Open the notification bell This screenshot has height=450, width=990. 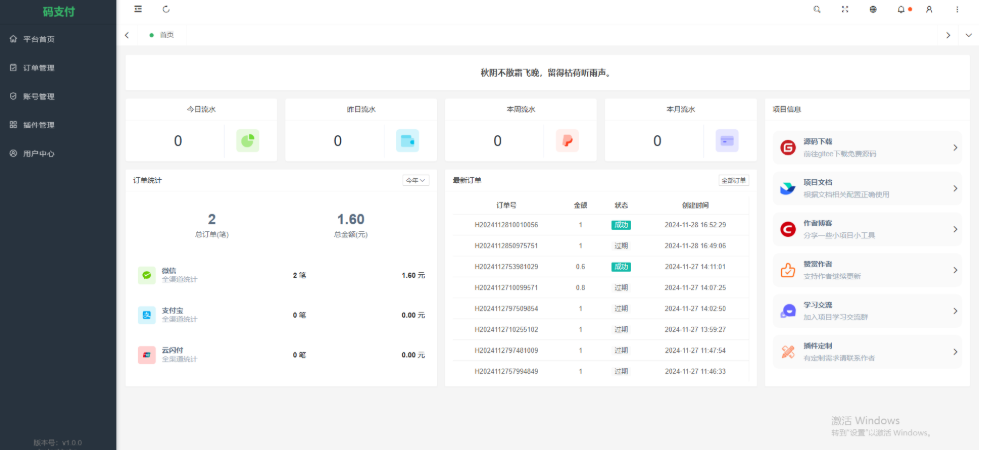point(901,9)
